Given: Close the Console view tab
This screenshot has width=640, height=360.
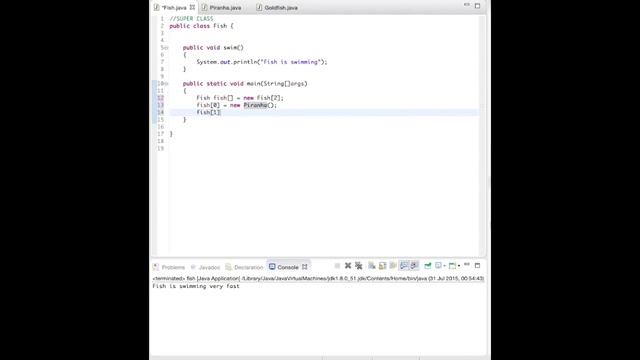Looking at the screenshot, I should pyautogui.click(x=304, y=267).
